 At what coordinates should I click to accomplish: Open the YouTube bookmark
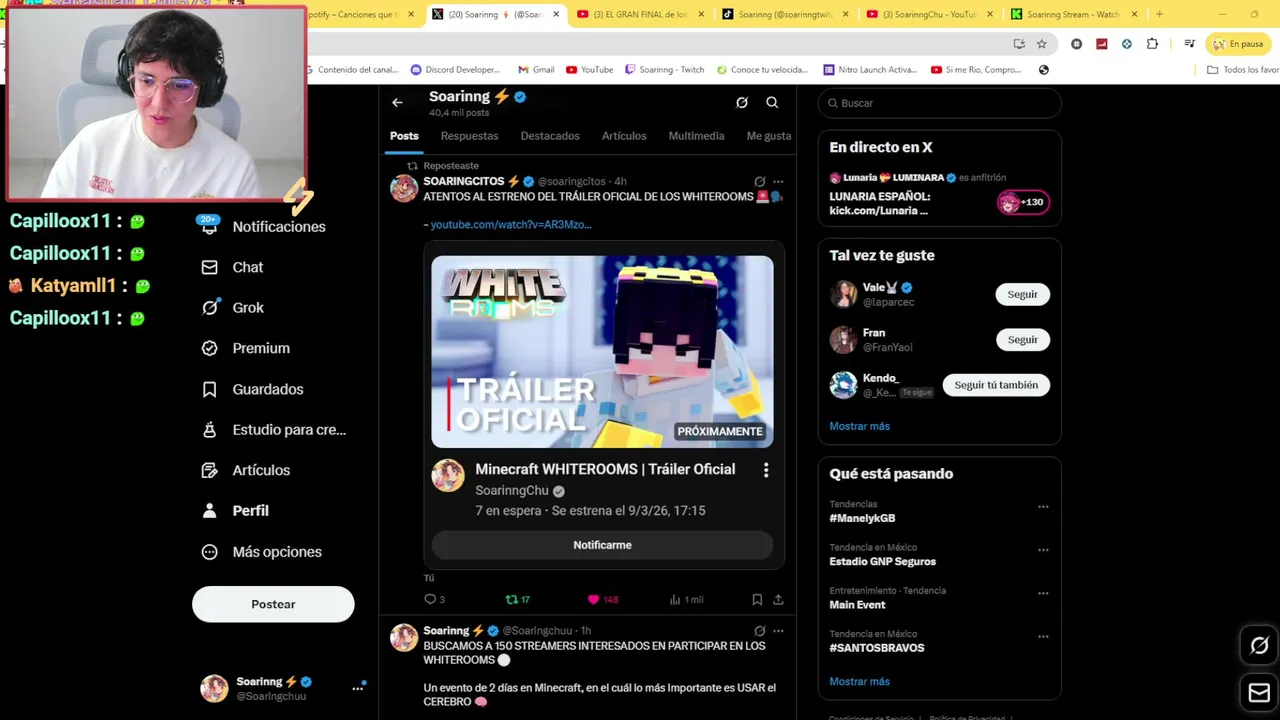point(589,70)
